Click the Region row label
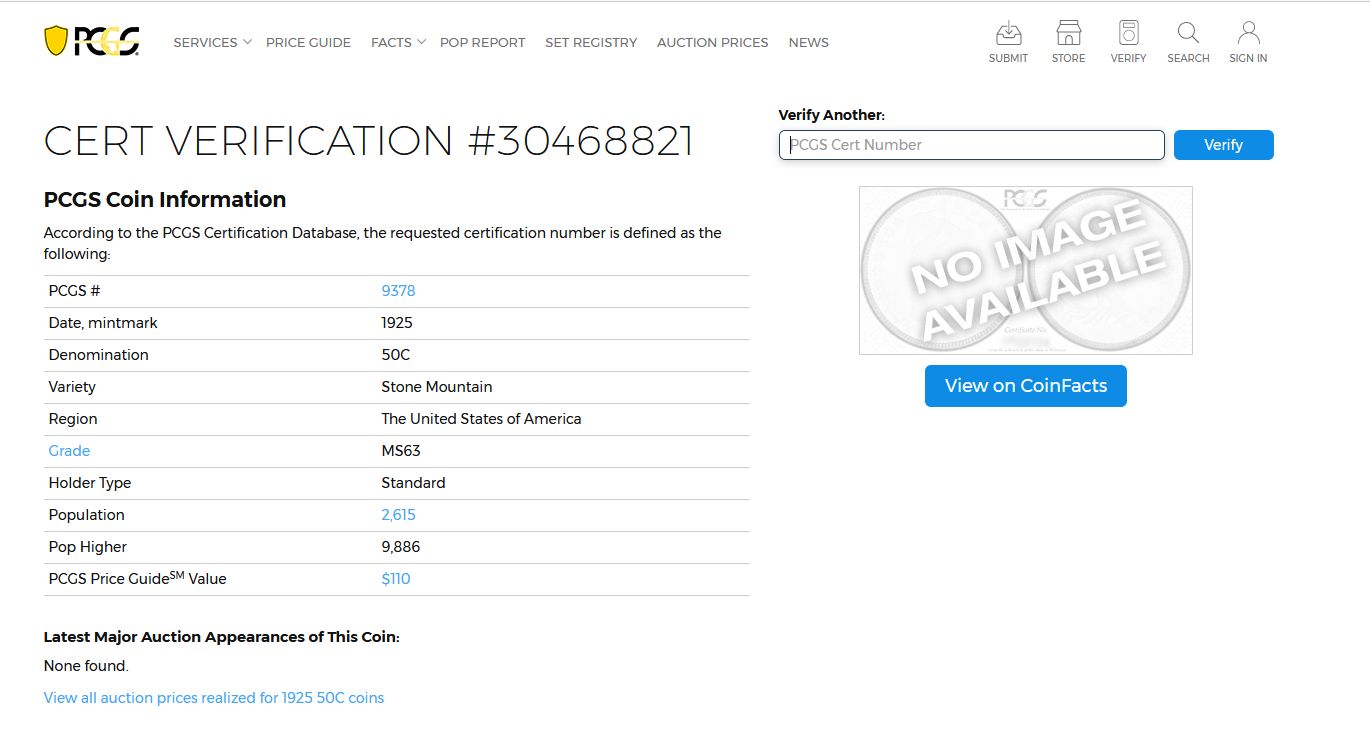The height and width of the screenshot is (732, 1370). [73, 419]
